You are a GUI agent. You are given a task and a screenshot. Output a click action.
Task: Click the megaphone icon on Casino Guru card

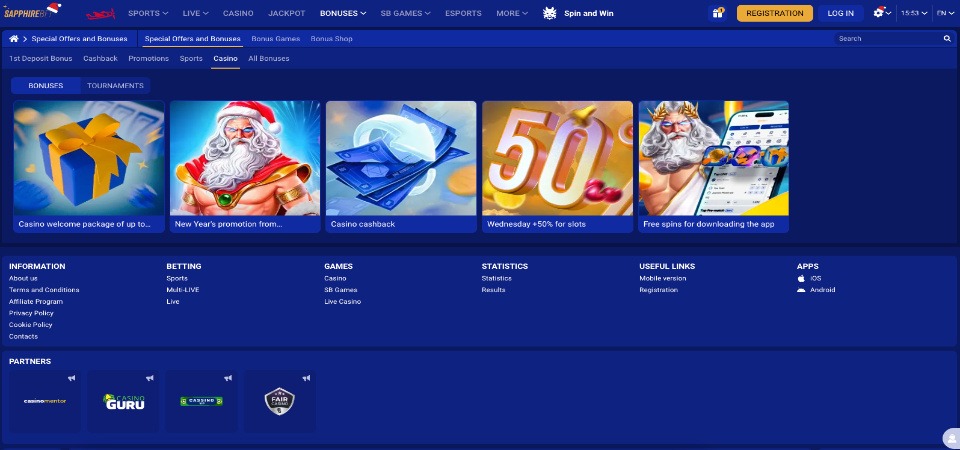point(150,378)
